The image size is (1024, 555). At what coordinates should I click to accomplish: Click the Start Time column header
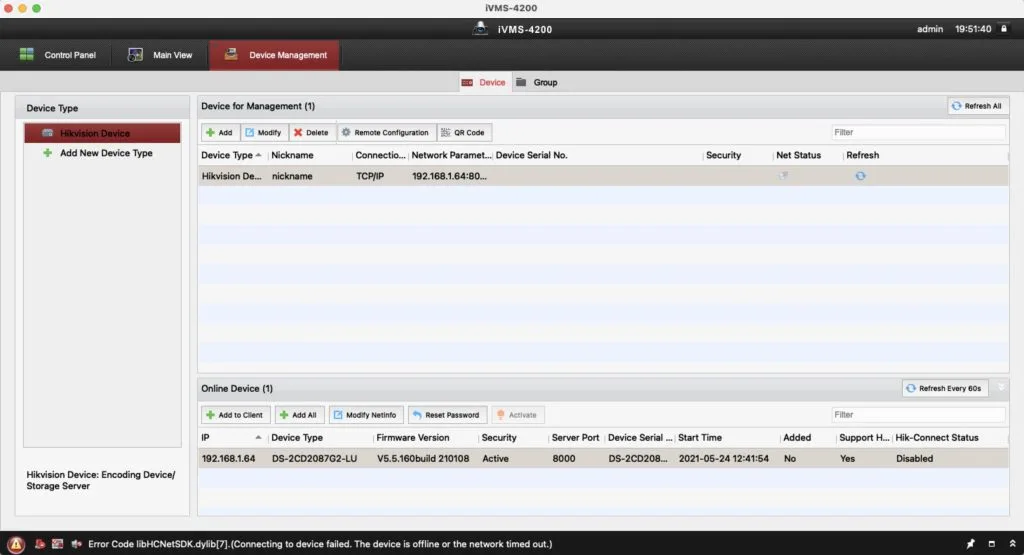point(699,437)
